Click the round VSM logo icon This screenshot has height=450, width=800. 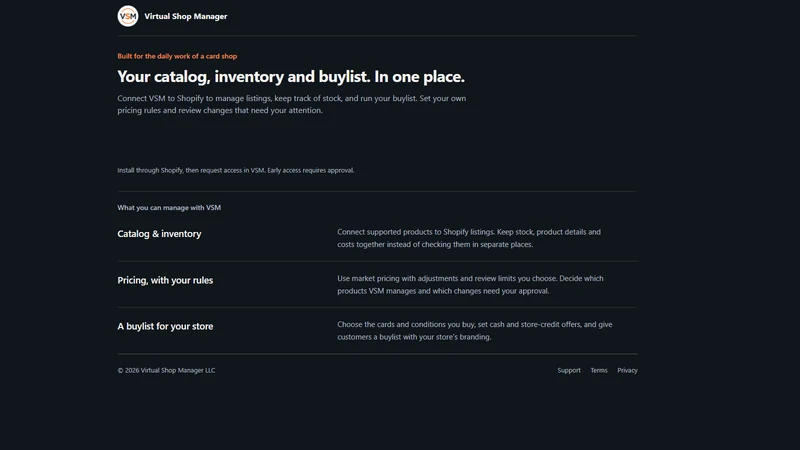128,16
